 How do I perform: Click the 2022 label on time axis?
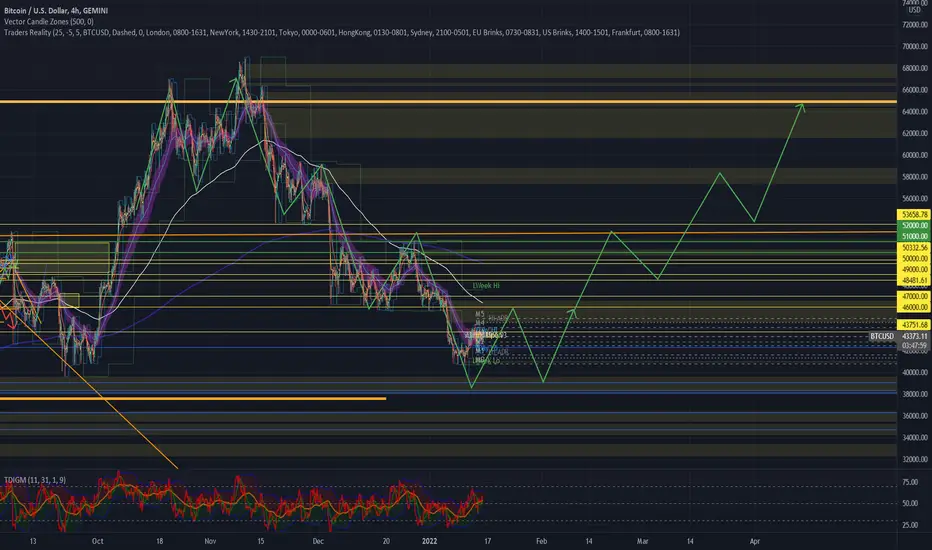click(429, 541)
